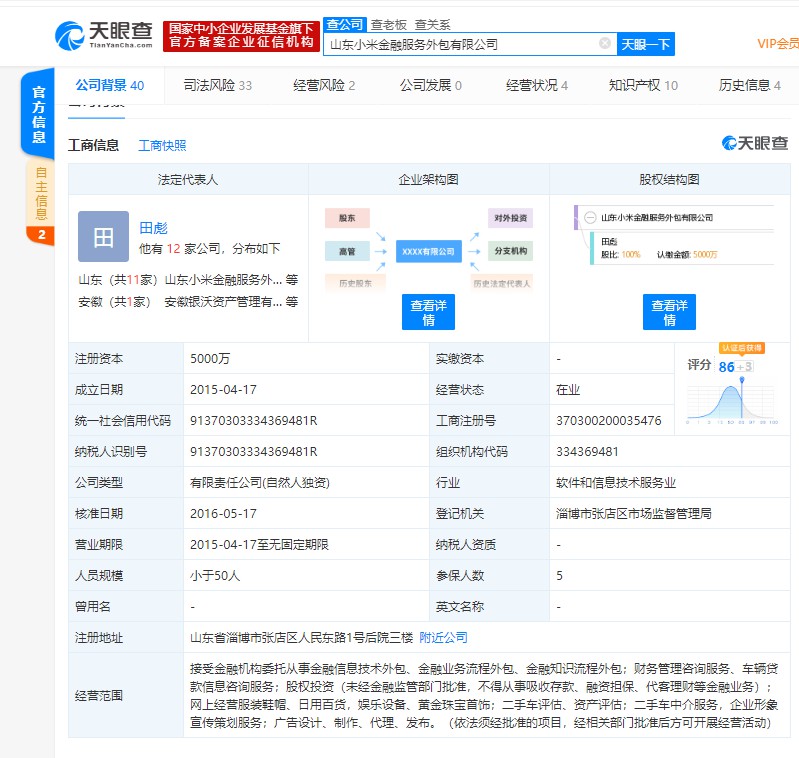Open the 知识产权 10 tab

(643, 85)
